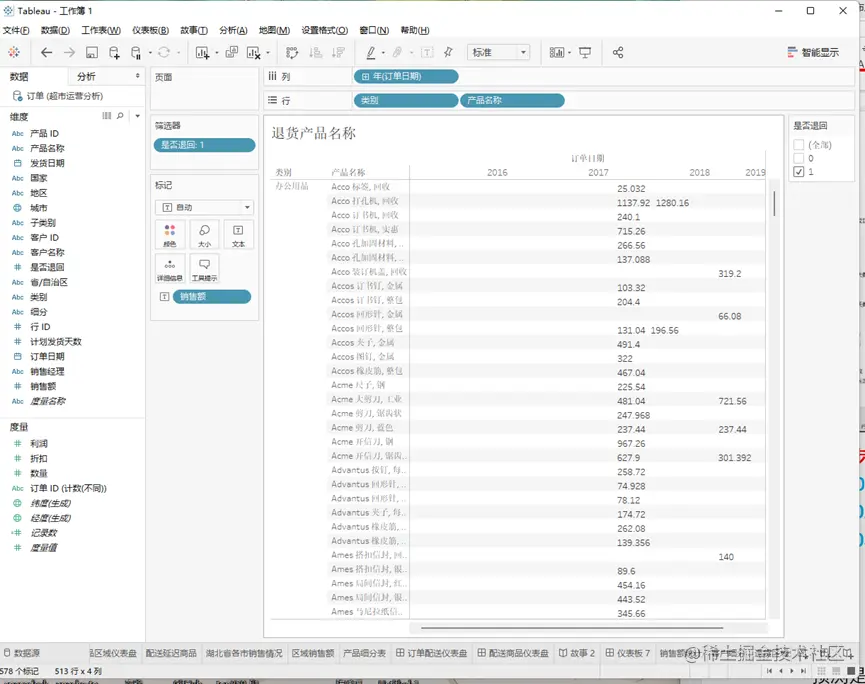
Task: Click the share workbook icon
Action: [x=618, y=52]
